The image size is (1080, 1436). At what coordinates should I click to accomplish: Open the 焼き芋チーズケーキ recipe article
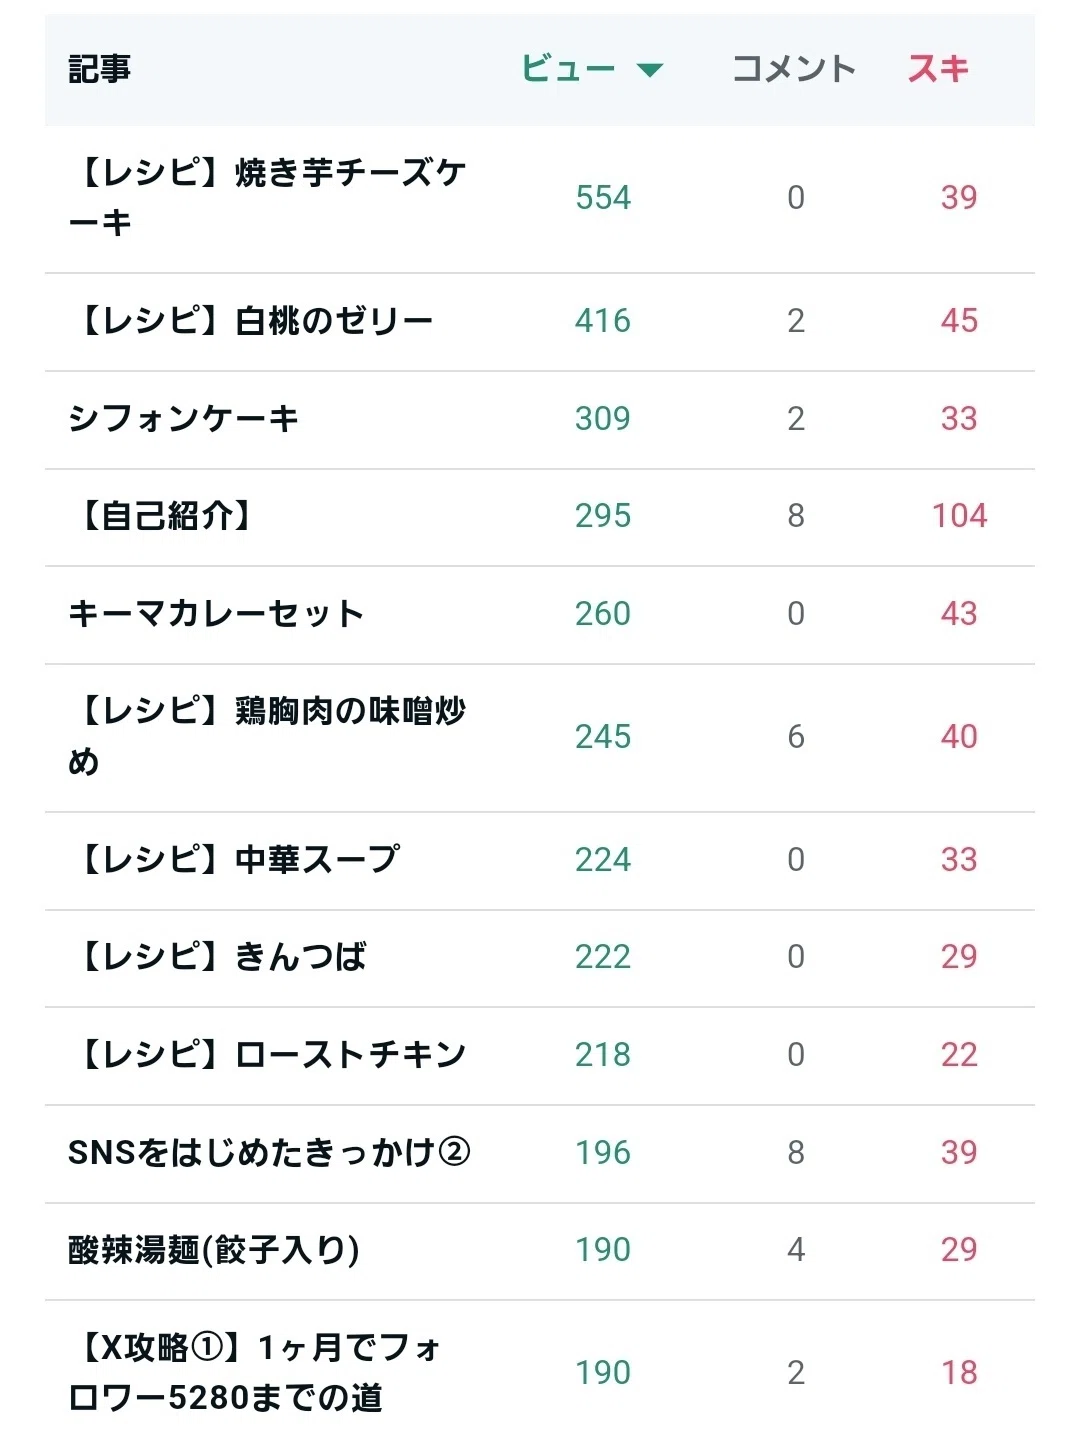point(267,198)
